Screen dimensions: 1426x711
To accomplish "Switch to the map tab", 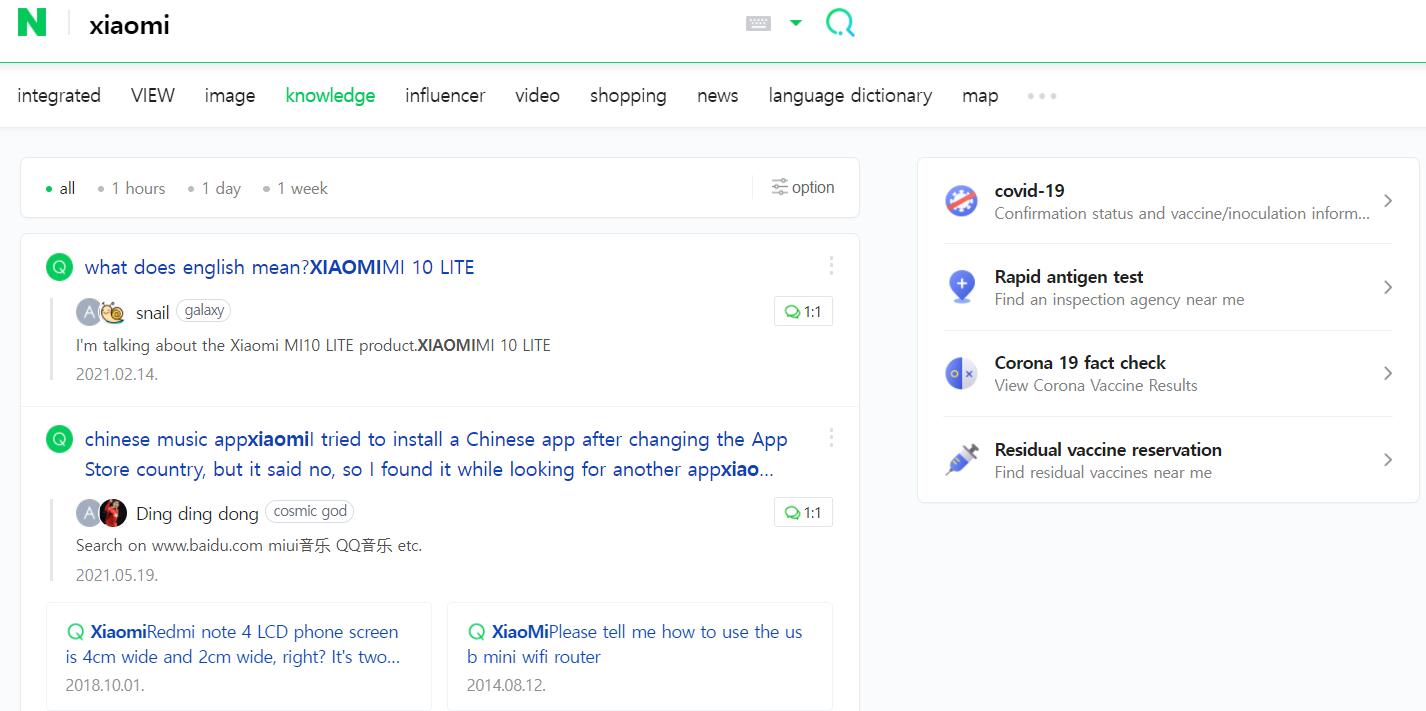I will coord(980,96).
